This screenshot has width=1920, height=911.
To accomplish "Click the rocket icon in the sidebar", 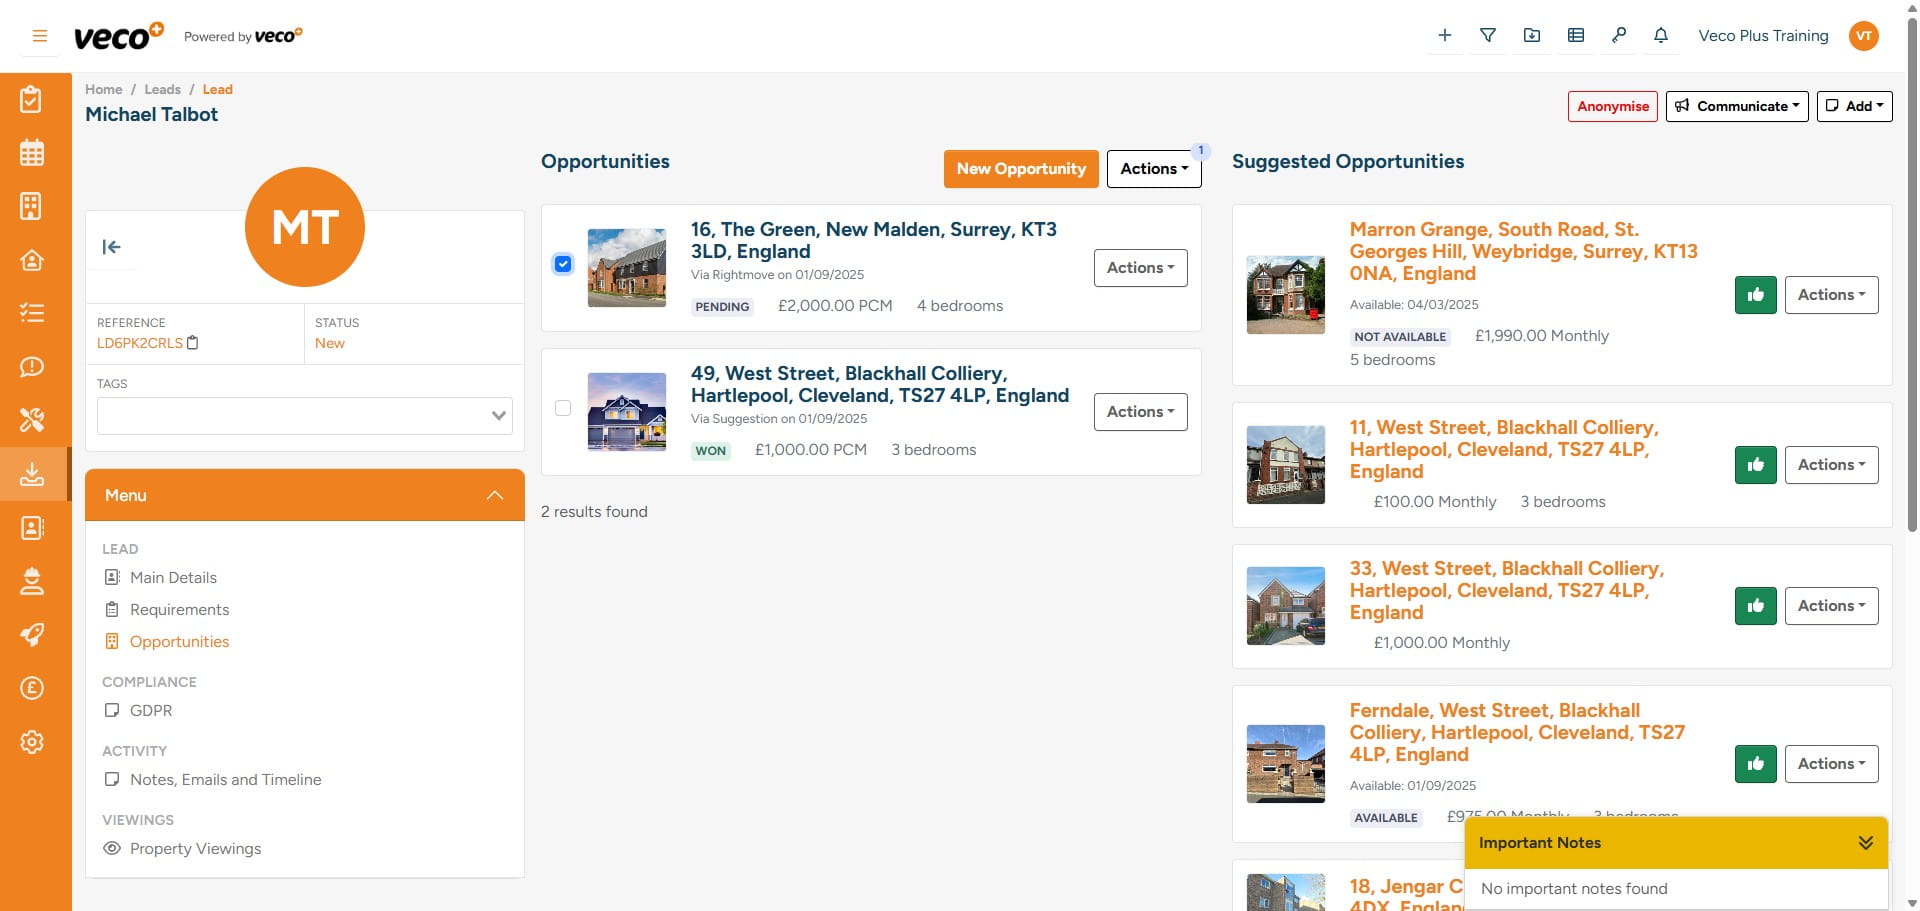I will click(33, 635).
